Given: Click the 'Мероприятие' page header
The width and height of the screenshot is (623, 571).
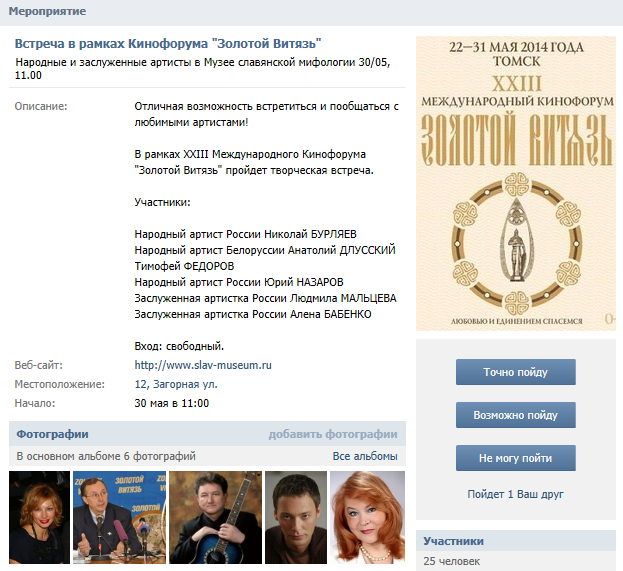Looking at the screenshot, I should click(x=47, y=11).
